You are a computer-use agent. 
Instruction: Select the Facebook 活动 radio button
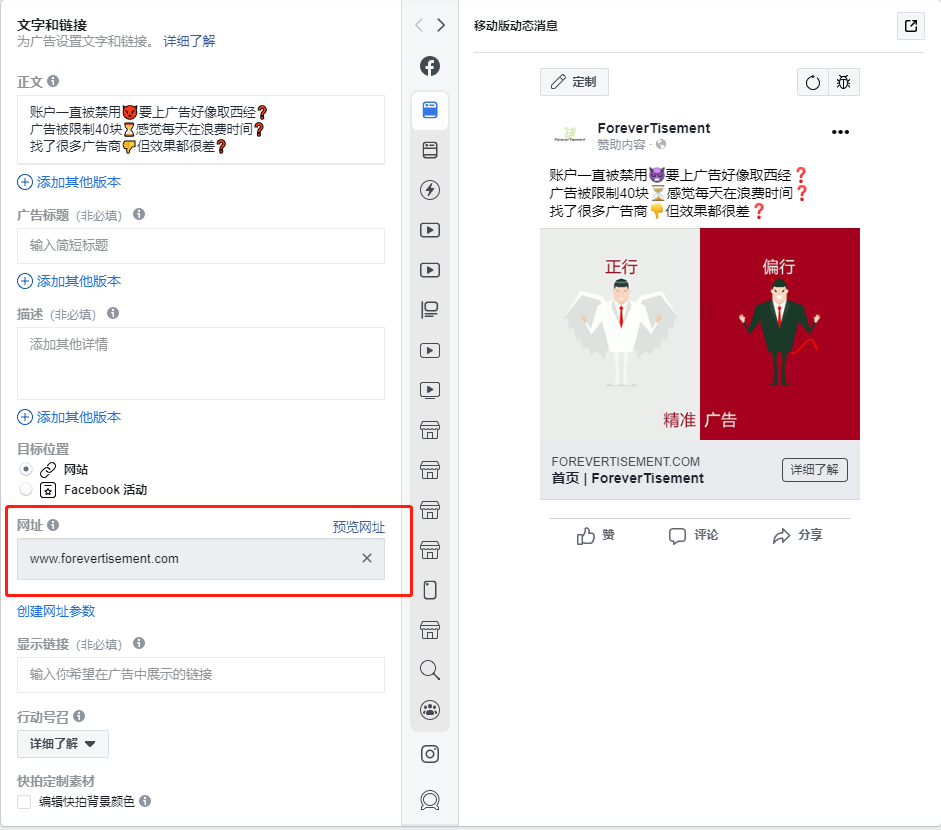click(26, 489)
